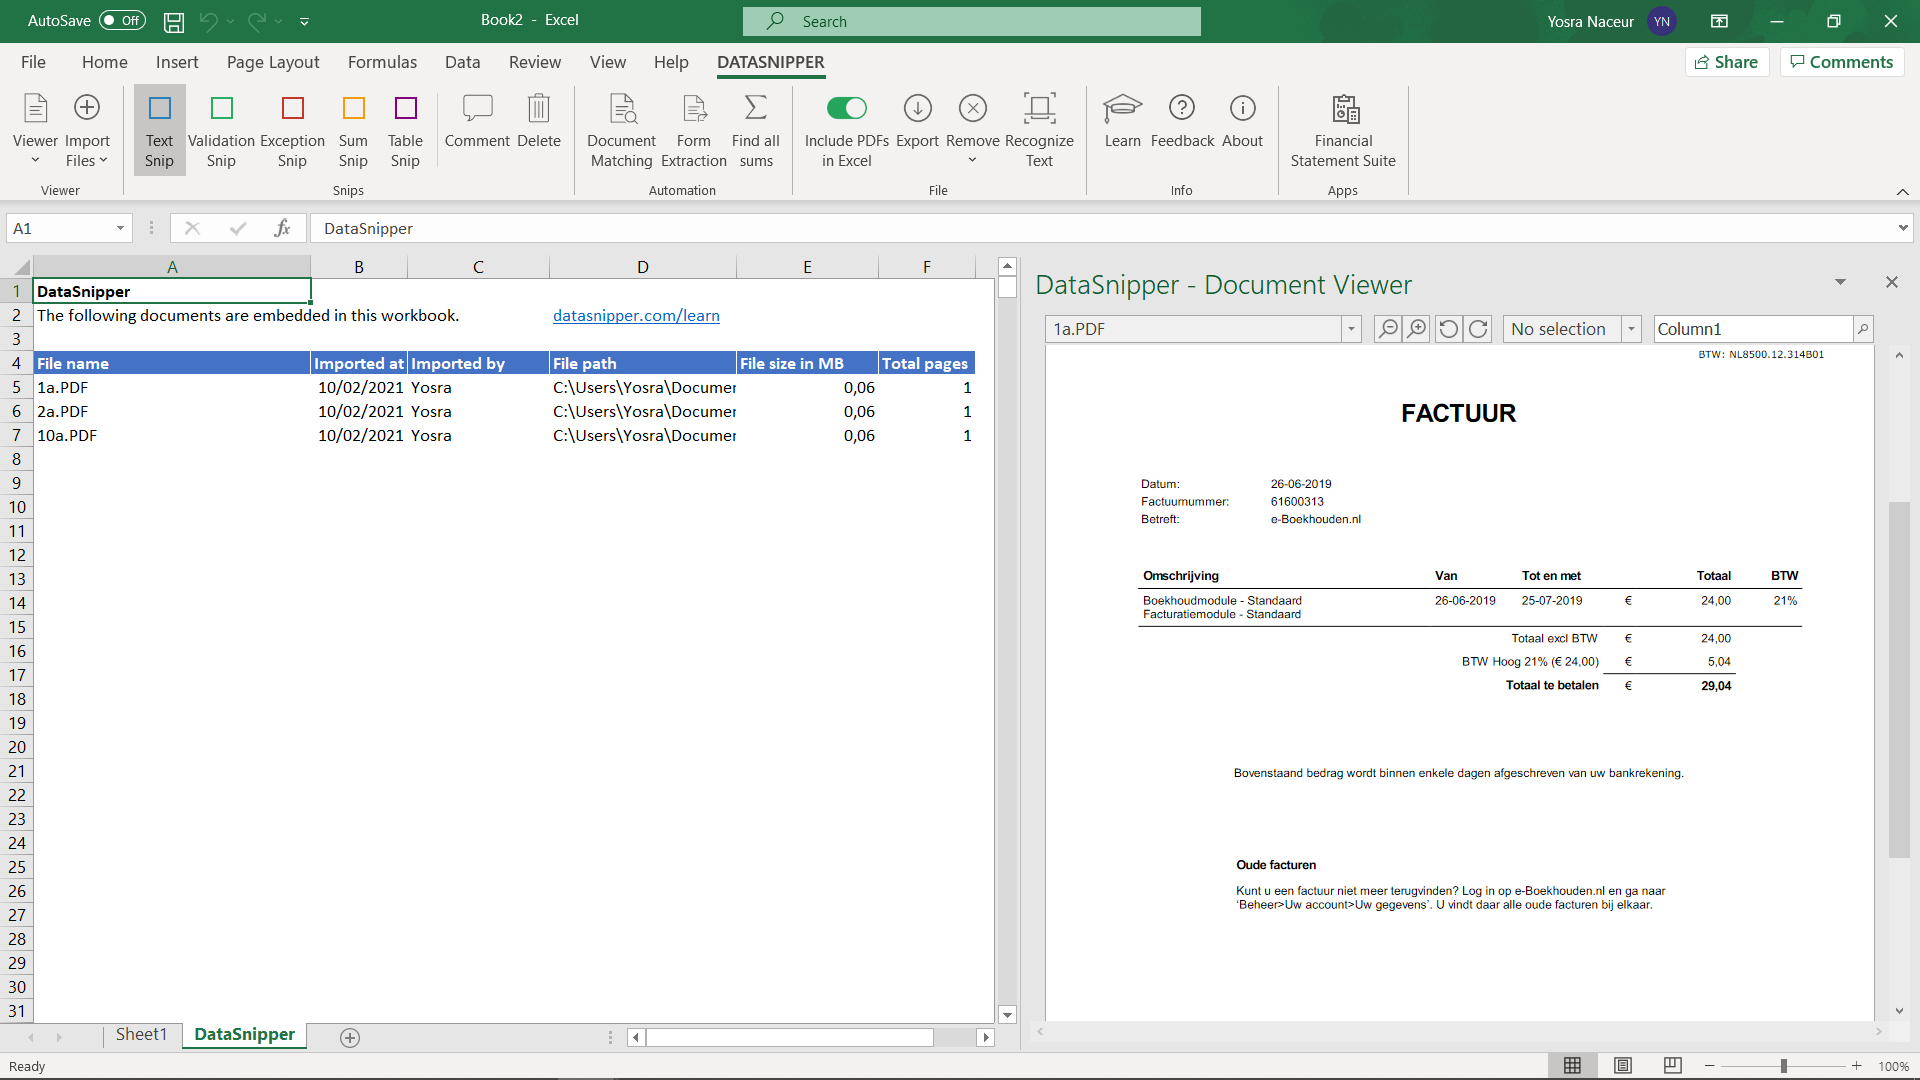Screen dimensions: 1920x1080
Task: Open the 1a.PDF document dropdown
Action: click(1351, 329)
